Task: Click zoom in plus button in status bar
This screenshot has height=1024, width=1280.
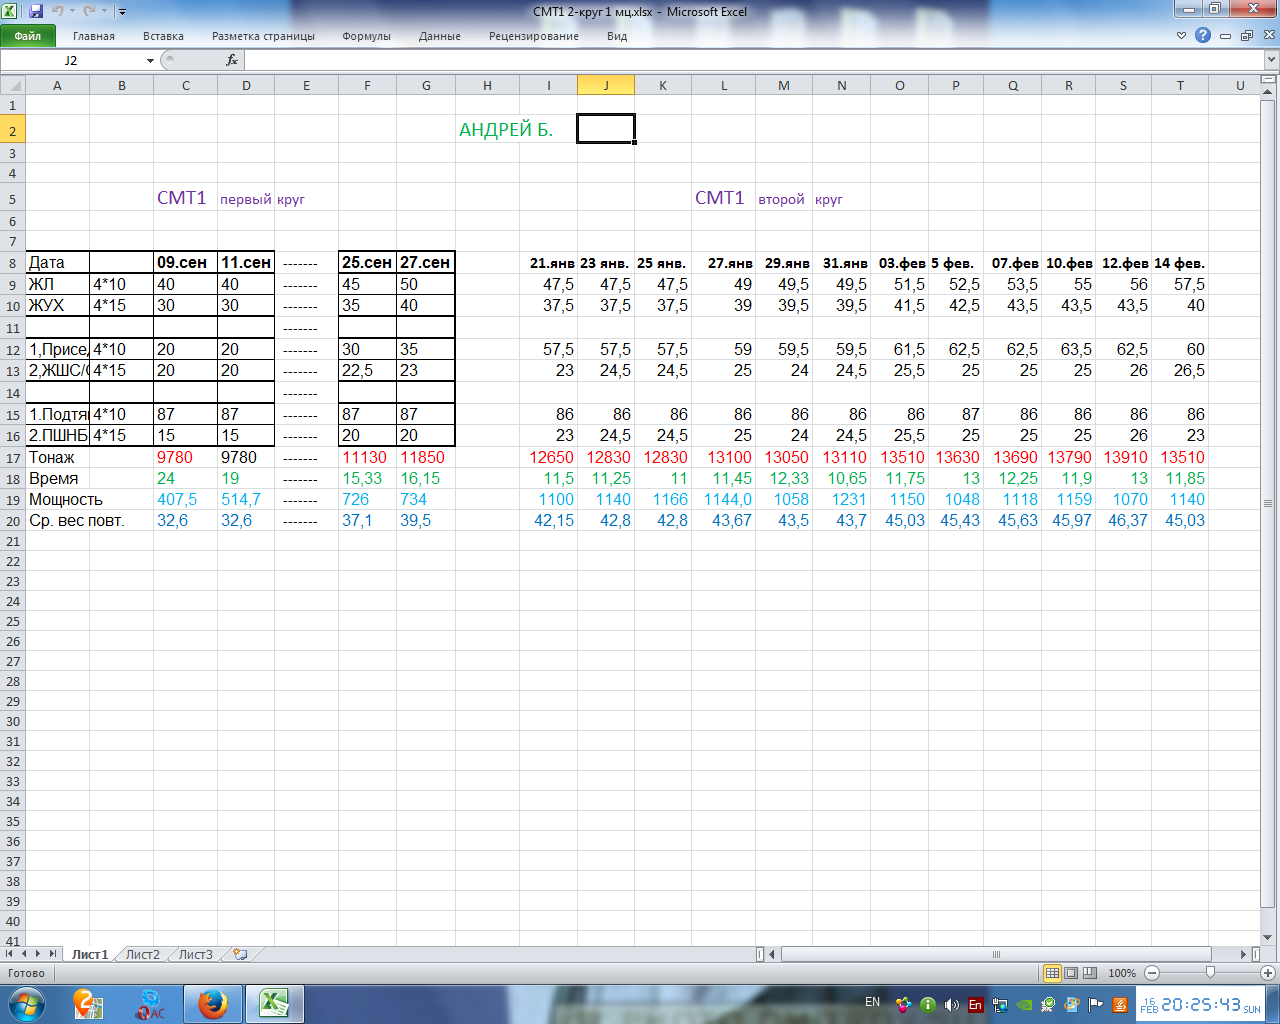Action: coord(1269,973)
